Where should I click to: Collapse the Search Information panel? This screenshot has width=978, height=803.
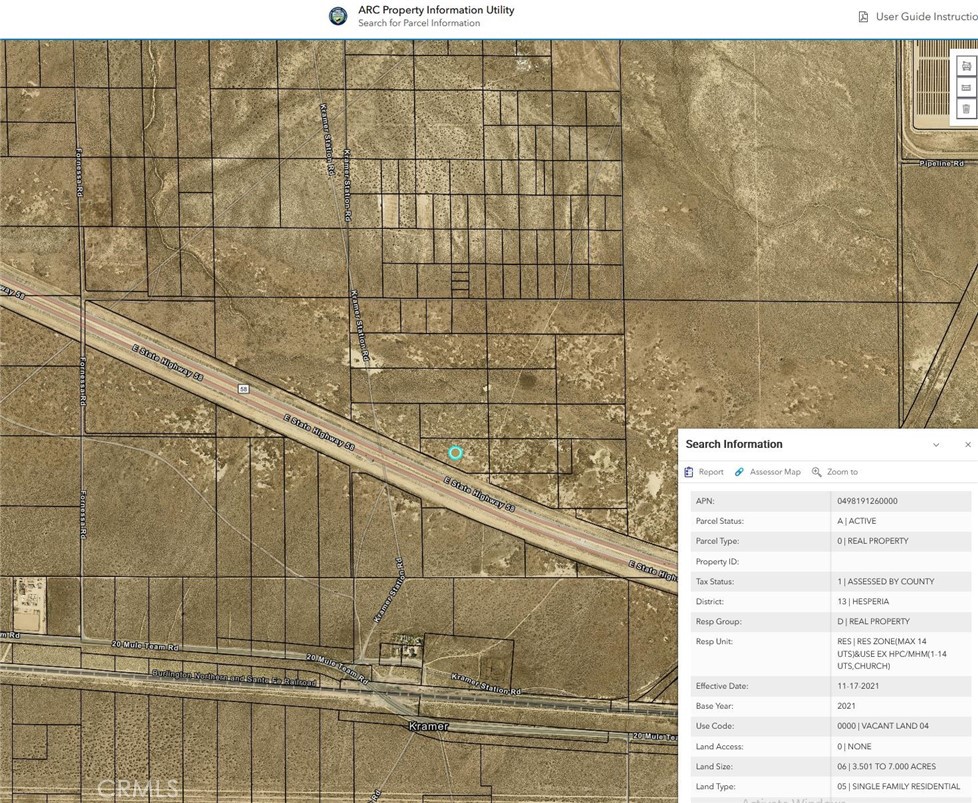(936, 445)
